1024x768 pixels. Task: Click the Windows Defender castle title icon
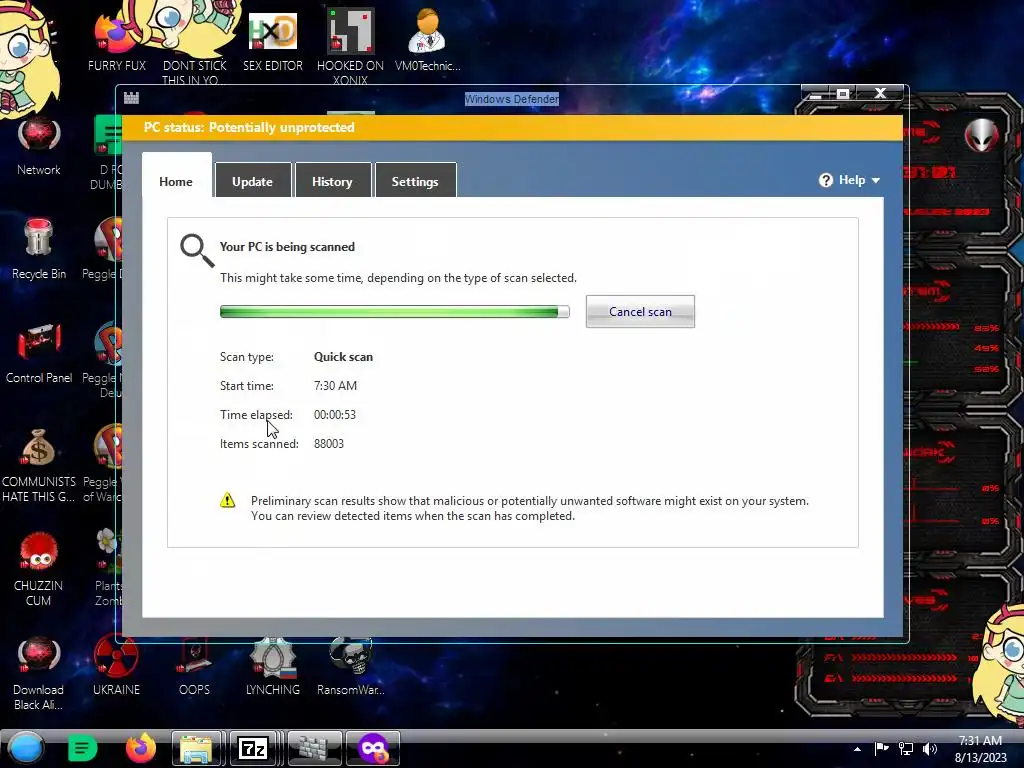click(x=131, y=98)
